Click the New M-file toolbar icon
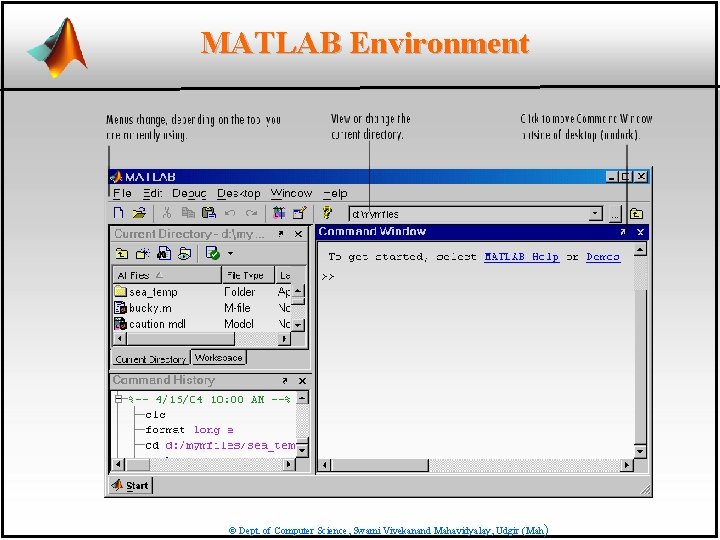Screen dimensions: 720x540 click(x=118, y=213)
